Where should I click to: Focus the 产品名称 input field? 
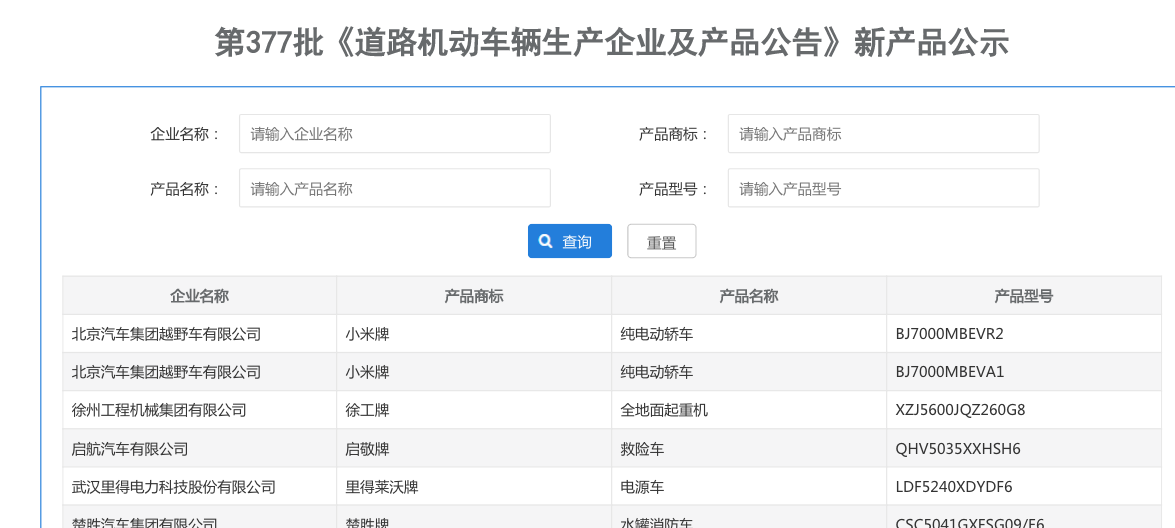394,188
